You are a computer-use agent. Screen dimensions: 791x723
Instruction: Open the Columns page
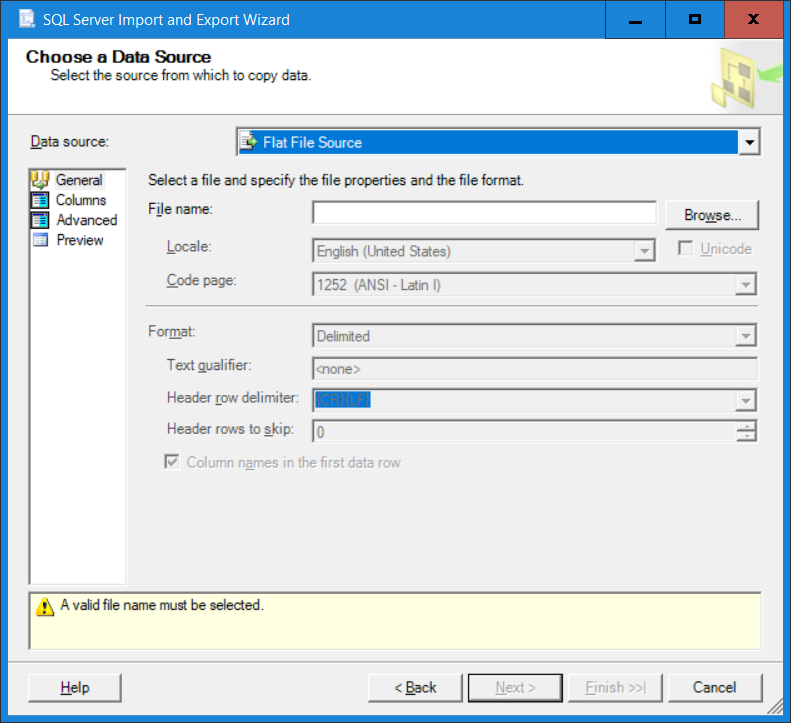point(81,200)
